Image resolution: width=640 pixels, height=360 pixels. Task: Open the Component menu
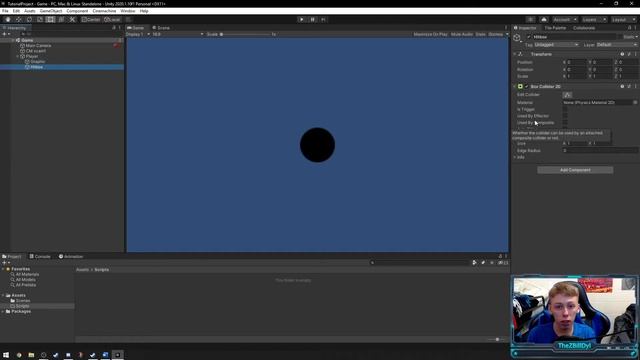coord(77,11)
